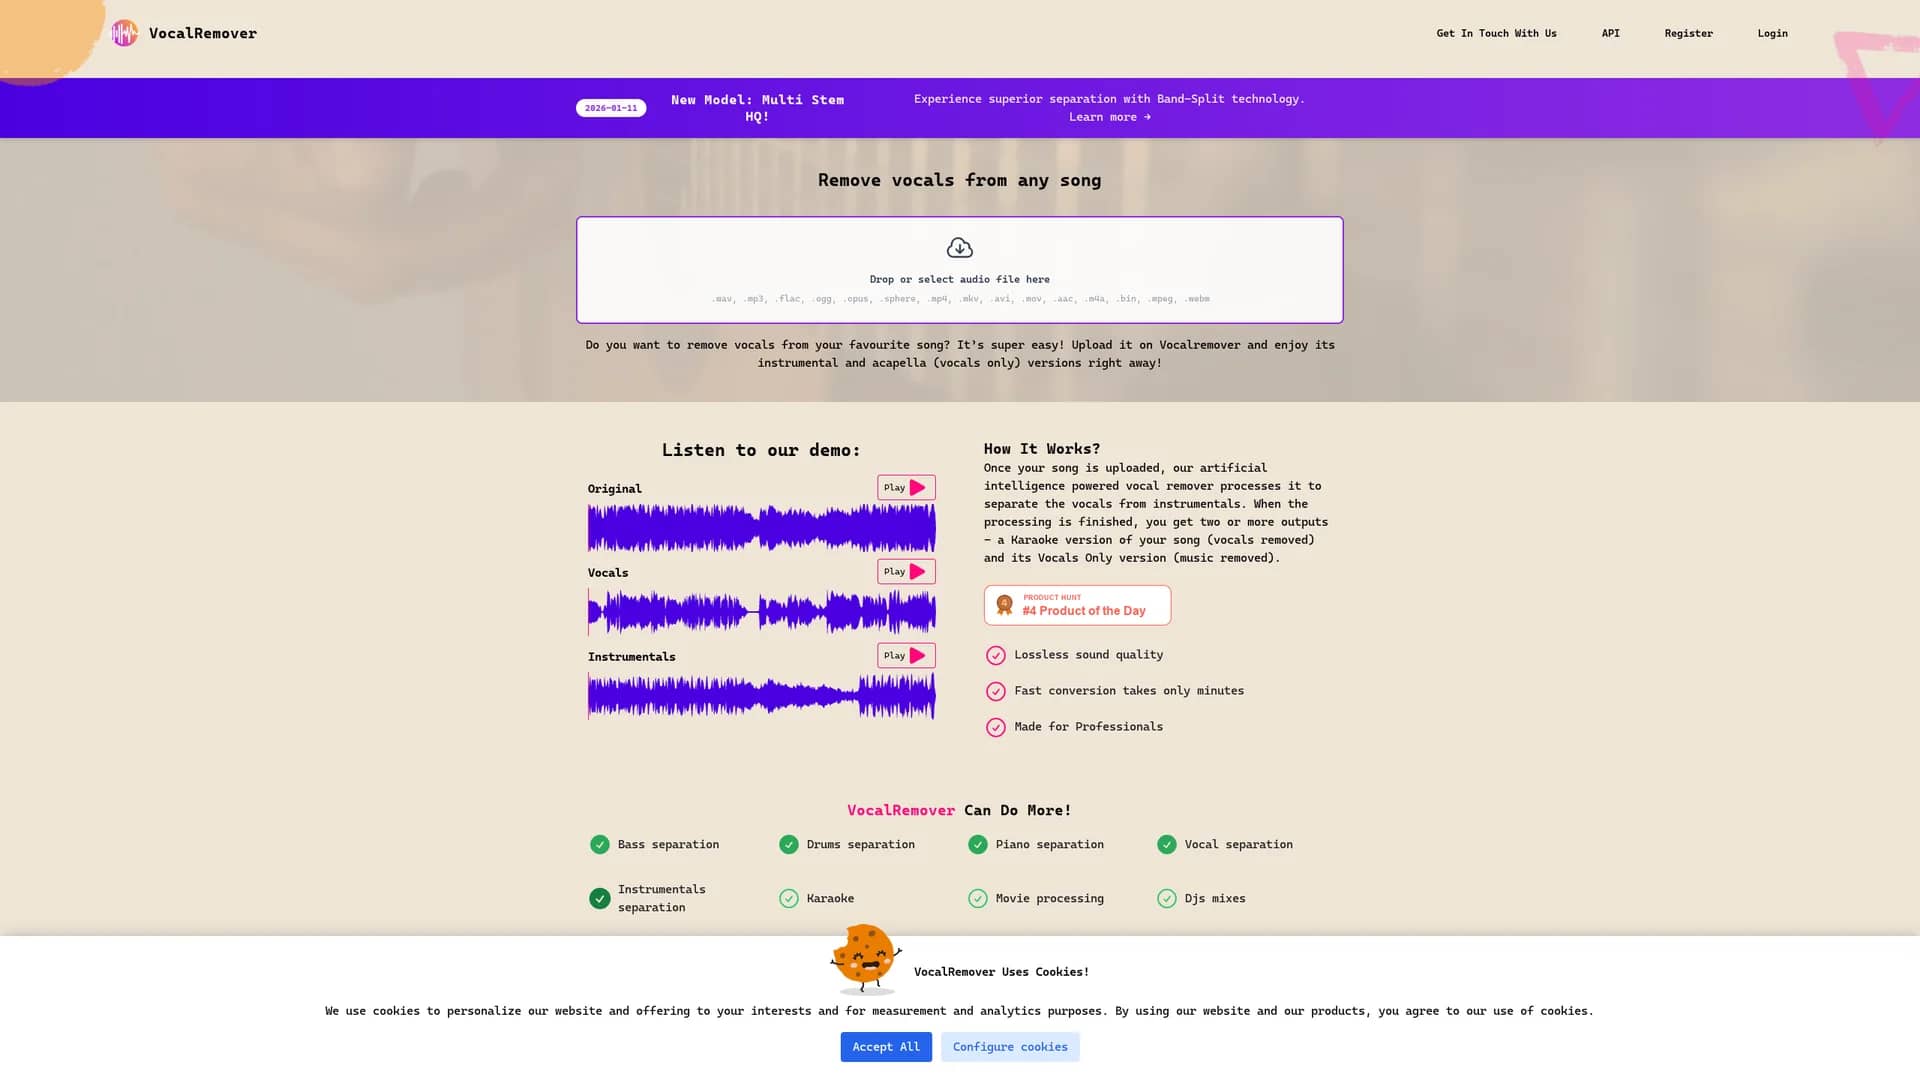1920x1080 pixels.
Task: Accept all cookies
Action: point(886,1047)
